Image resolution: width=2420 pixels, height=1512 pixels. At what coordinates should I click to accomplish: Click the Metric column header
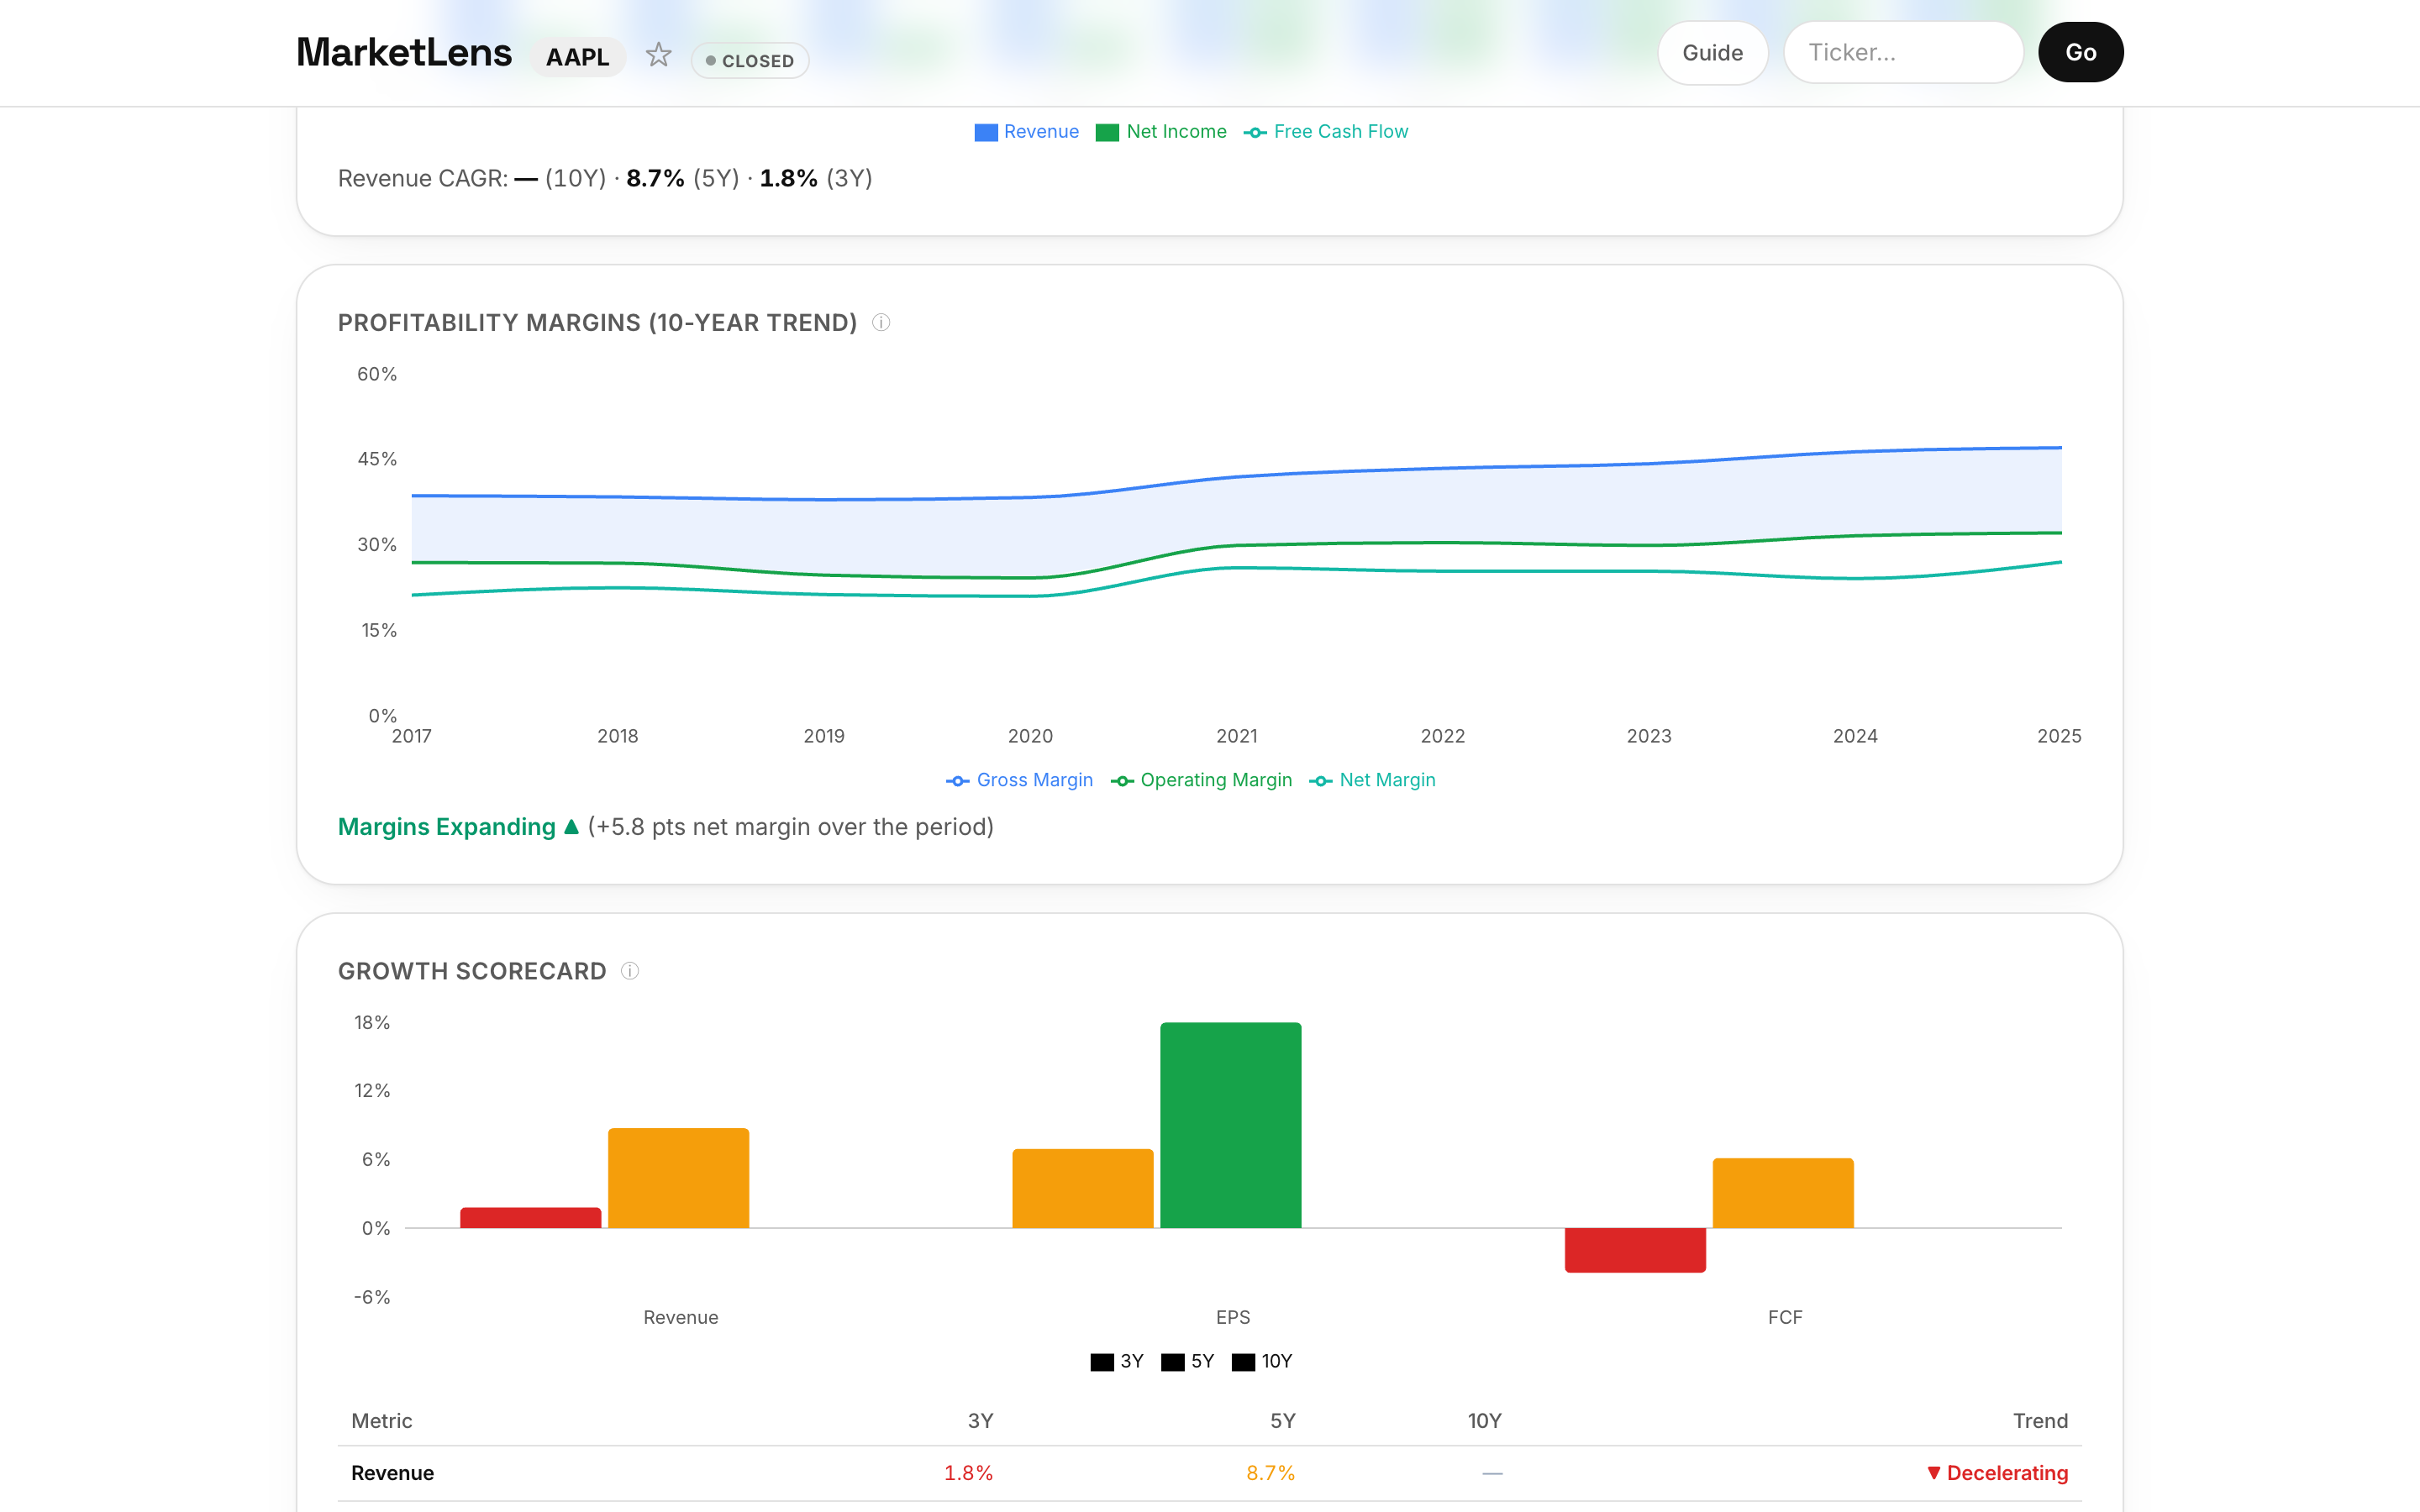[382, 1421]
